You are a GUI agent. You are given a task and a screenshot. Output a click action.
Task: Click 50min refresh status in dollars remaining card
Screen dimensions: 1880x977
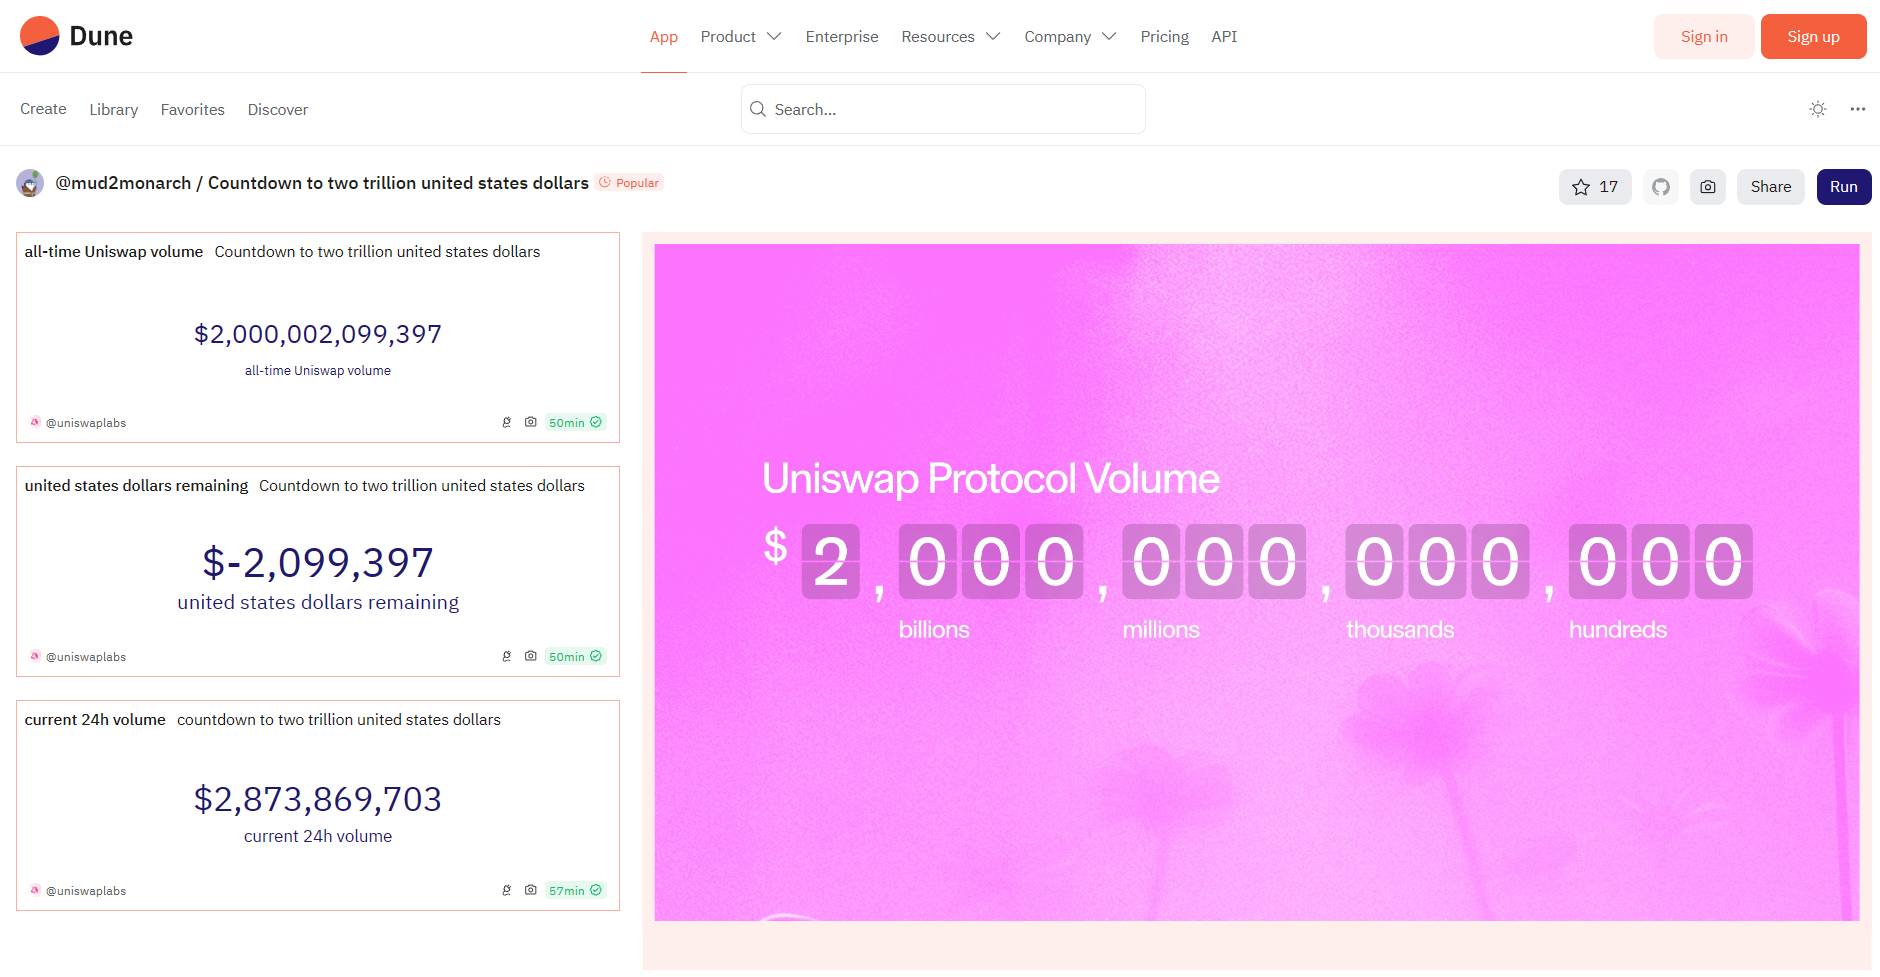click(x=575, y=656)
